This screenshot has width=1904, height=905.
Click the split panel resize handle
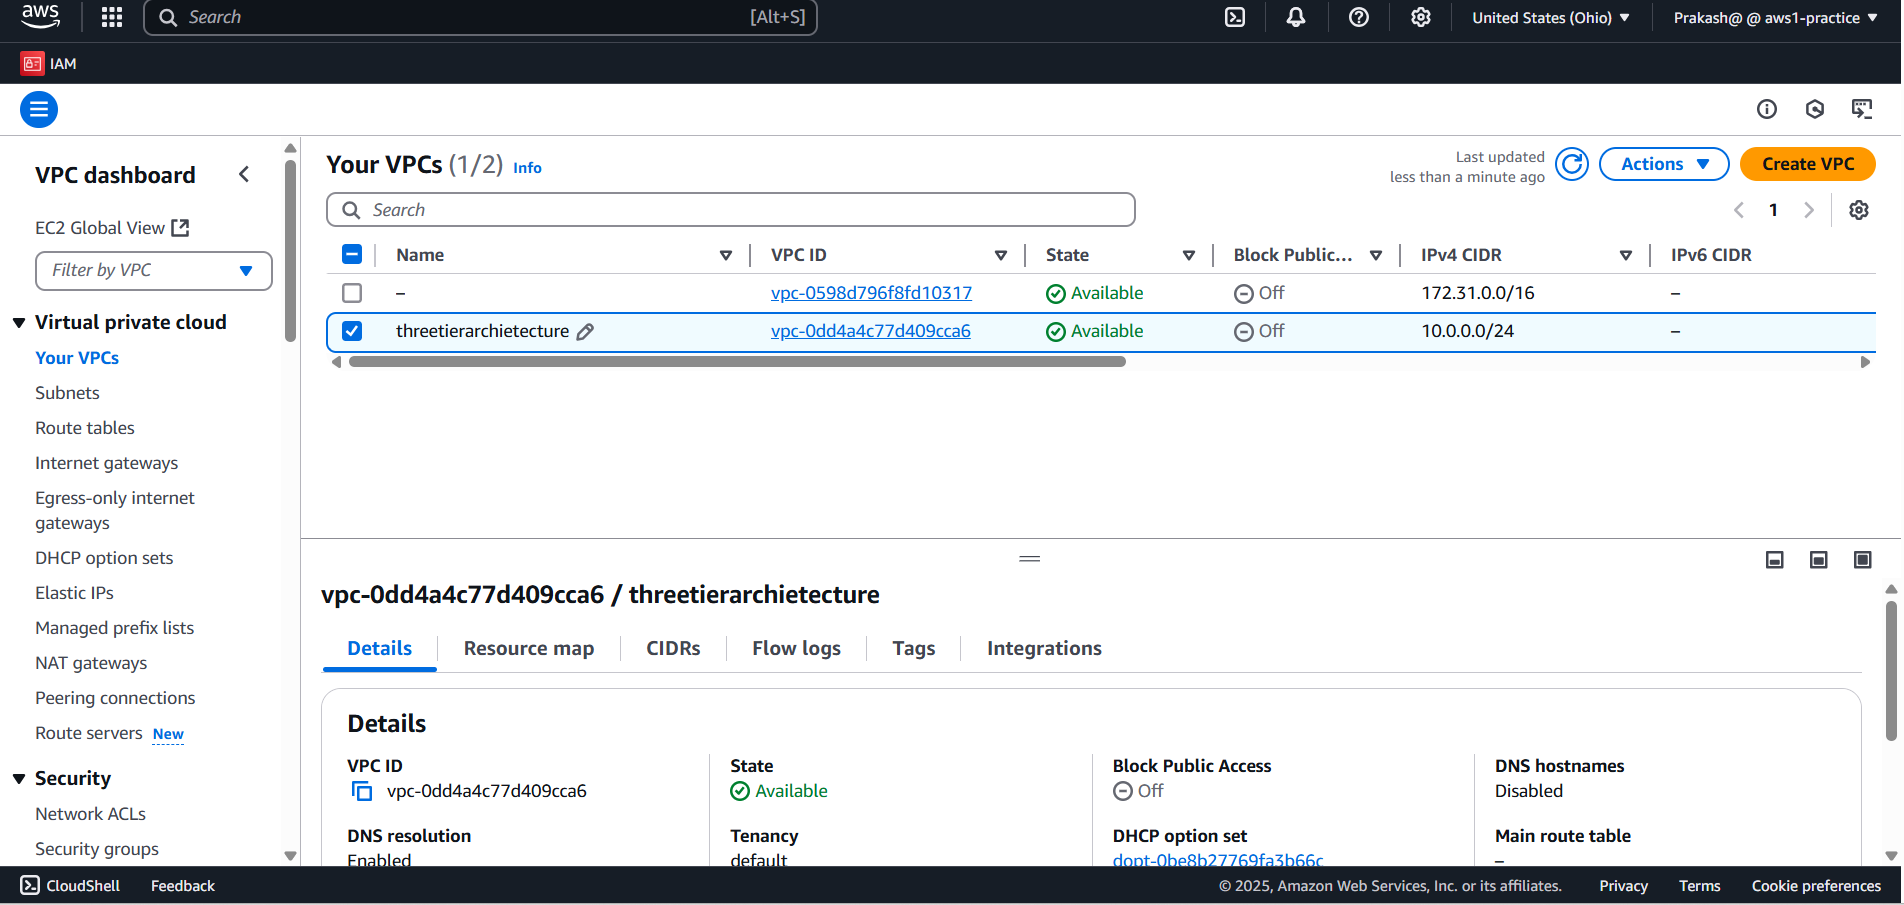[x=1030, y=558]
